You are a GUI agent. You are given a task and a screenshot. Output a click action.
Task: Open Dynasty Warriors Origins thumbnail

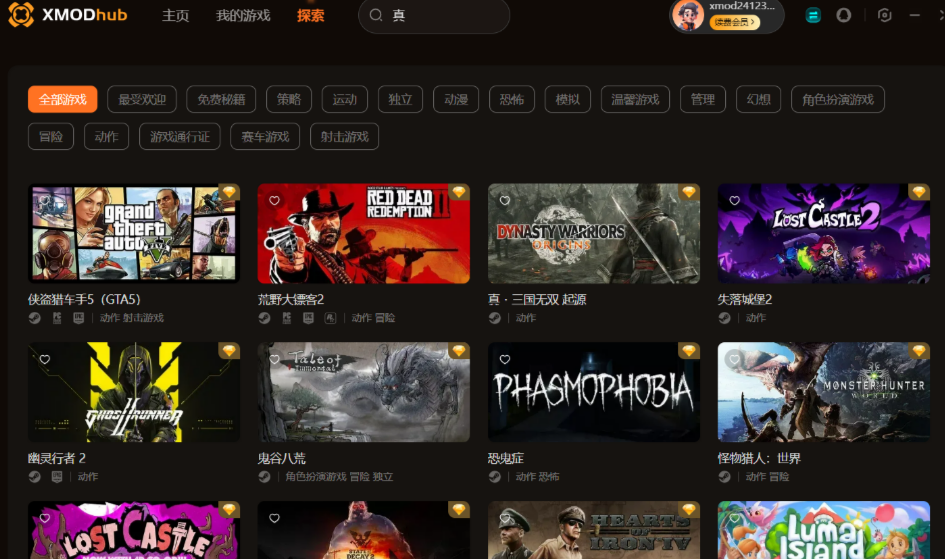(x=594, y=234)
